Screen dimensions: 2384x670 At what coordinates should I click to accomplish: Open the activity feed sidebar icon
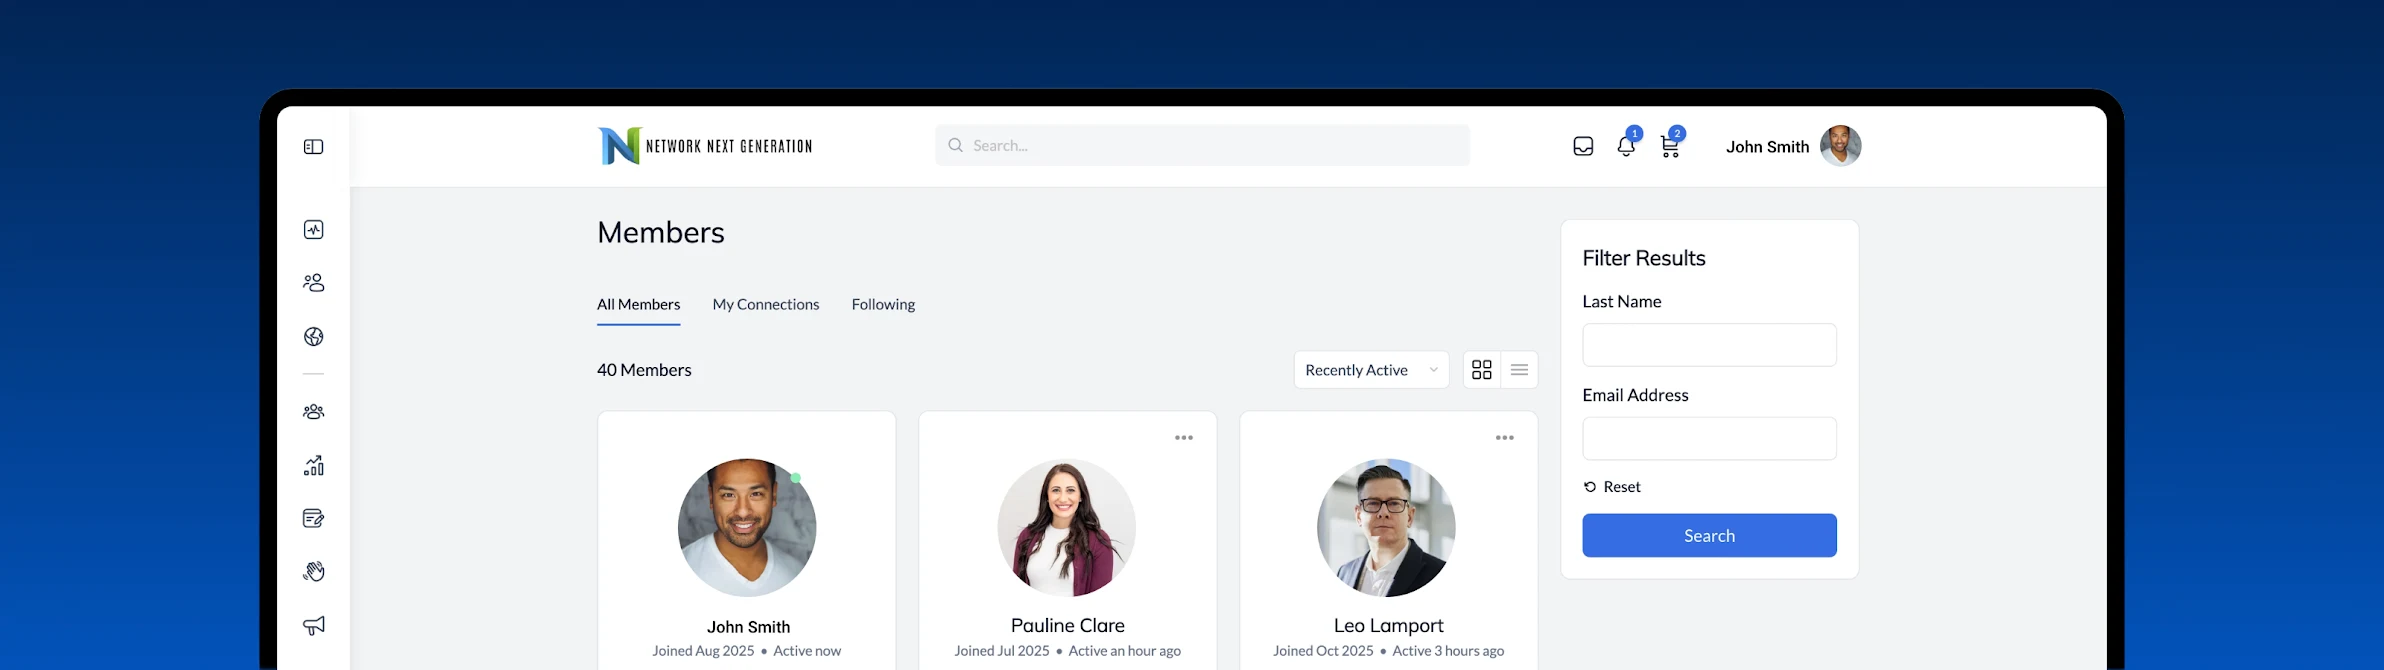[313, 230]
